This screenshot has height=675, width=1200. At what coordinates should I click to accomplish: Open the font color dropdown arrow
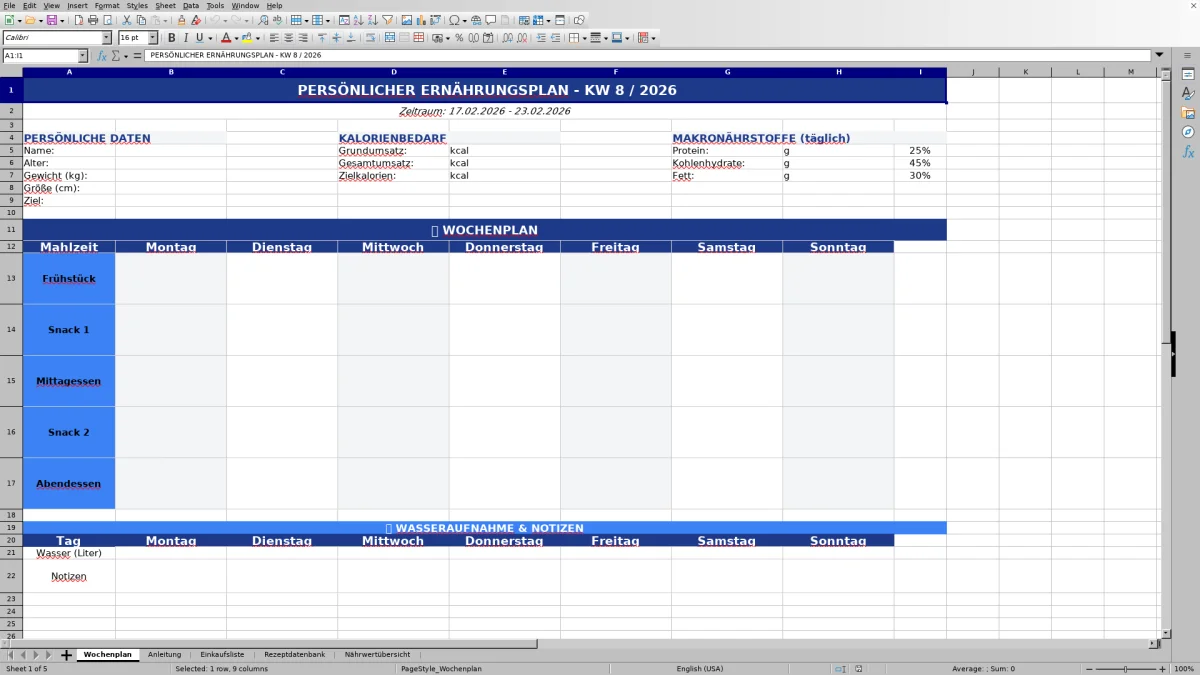click(236, 37)
